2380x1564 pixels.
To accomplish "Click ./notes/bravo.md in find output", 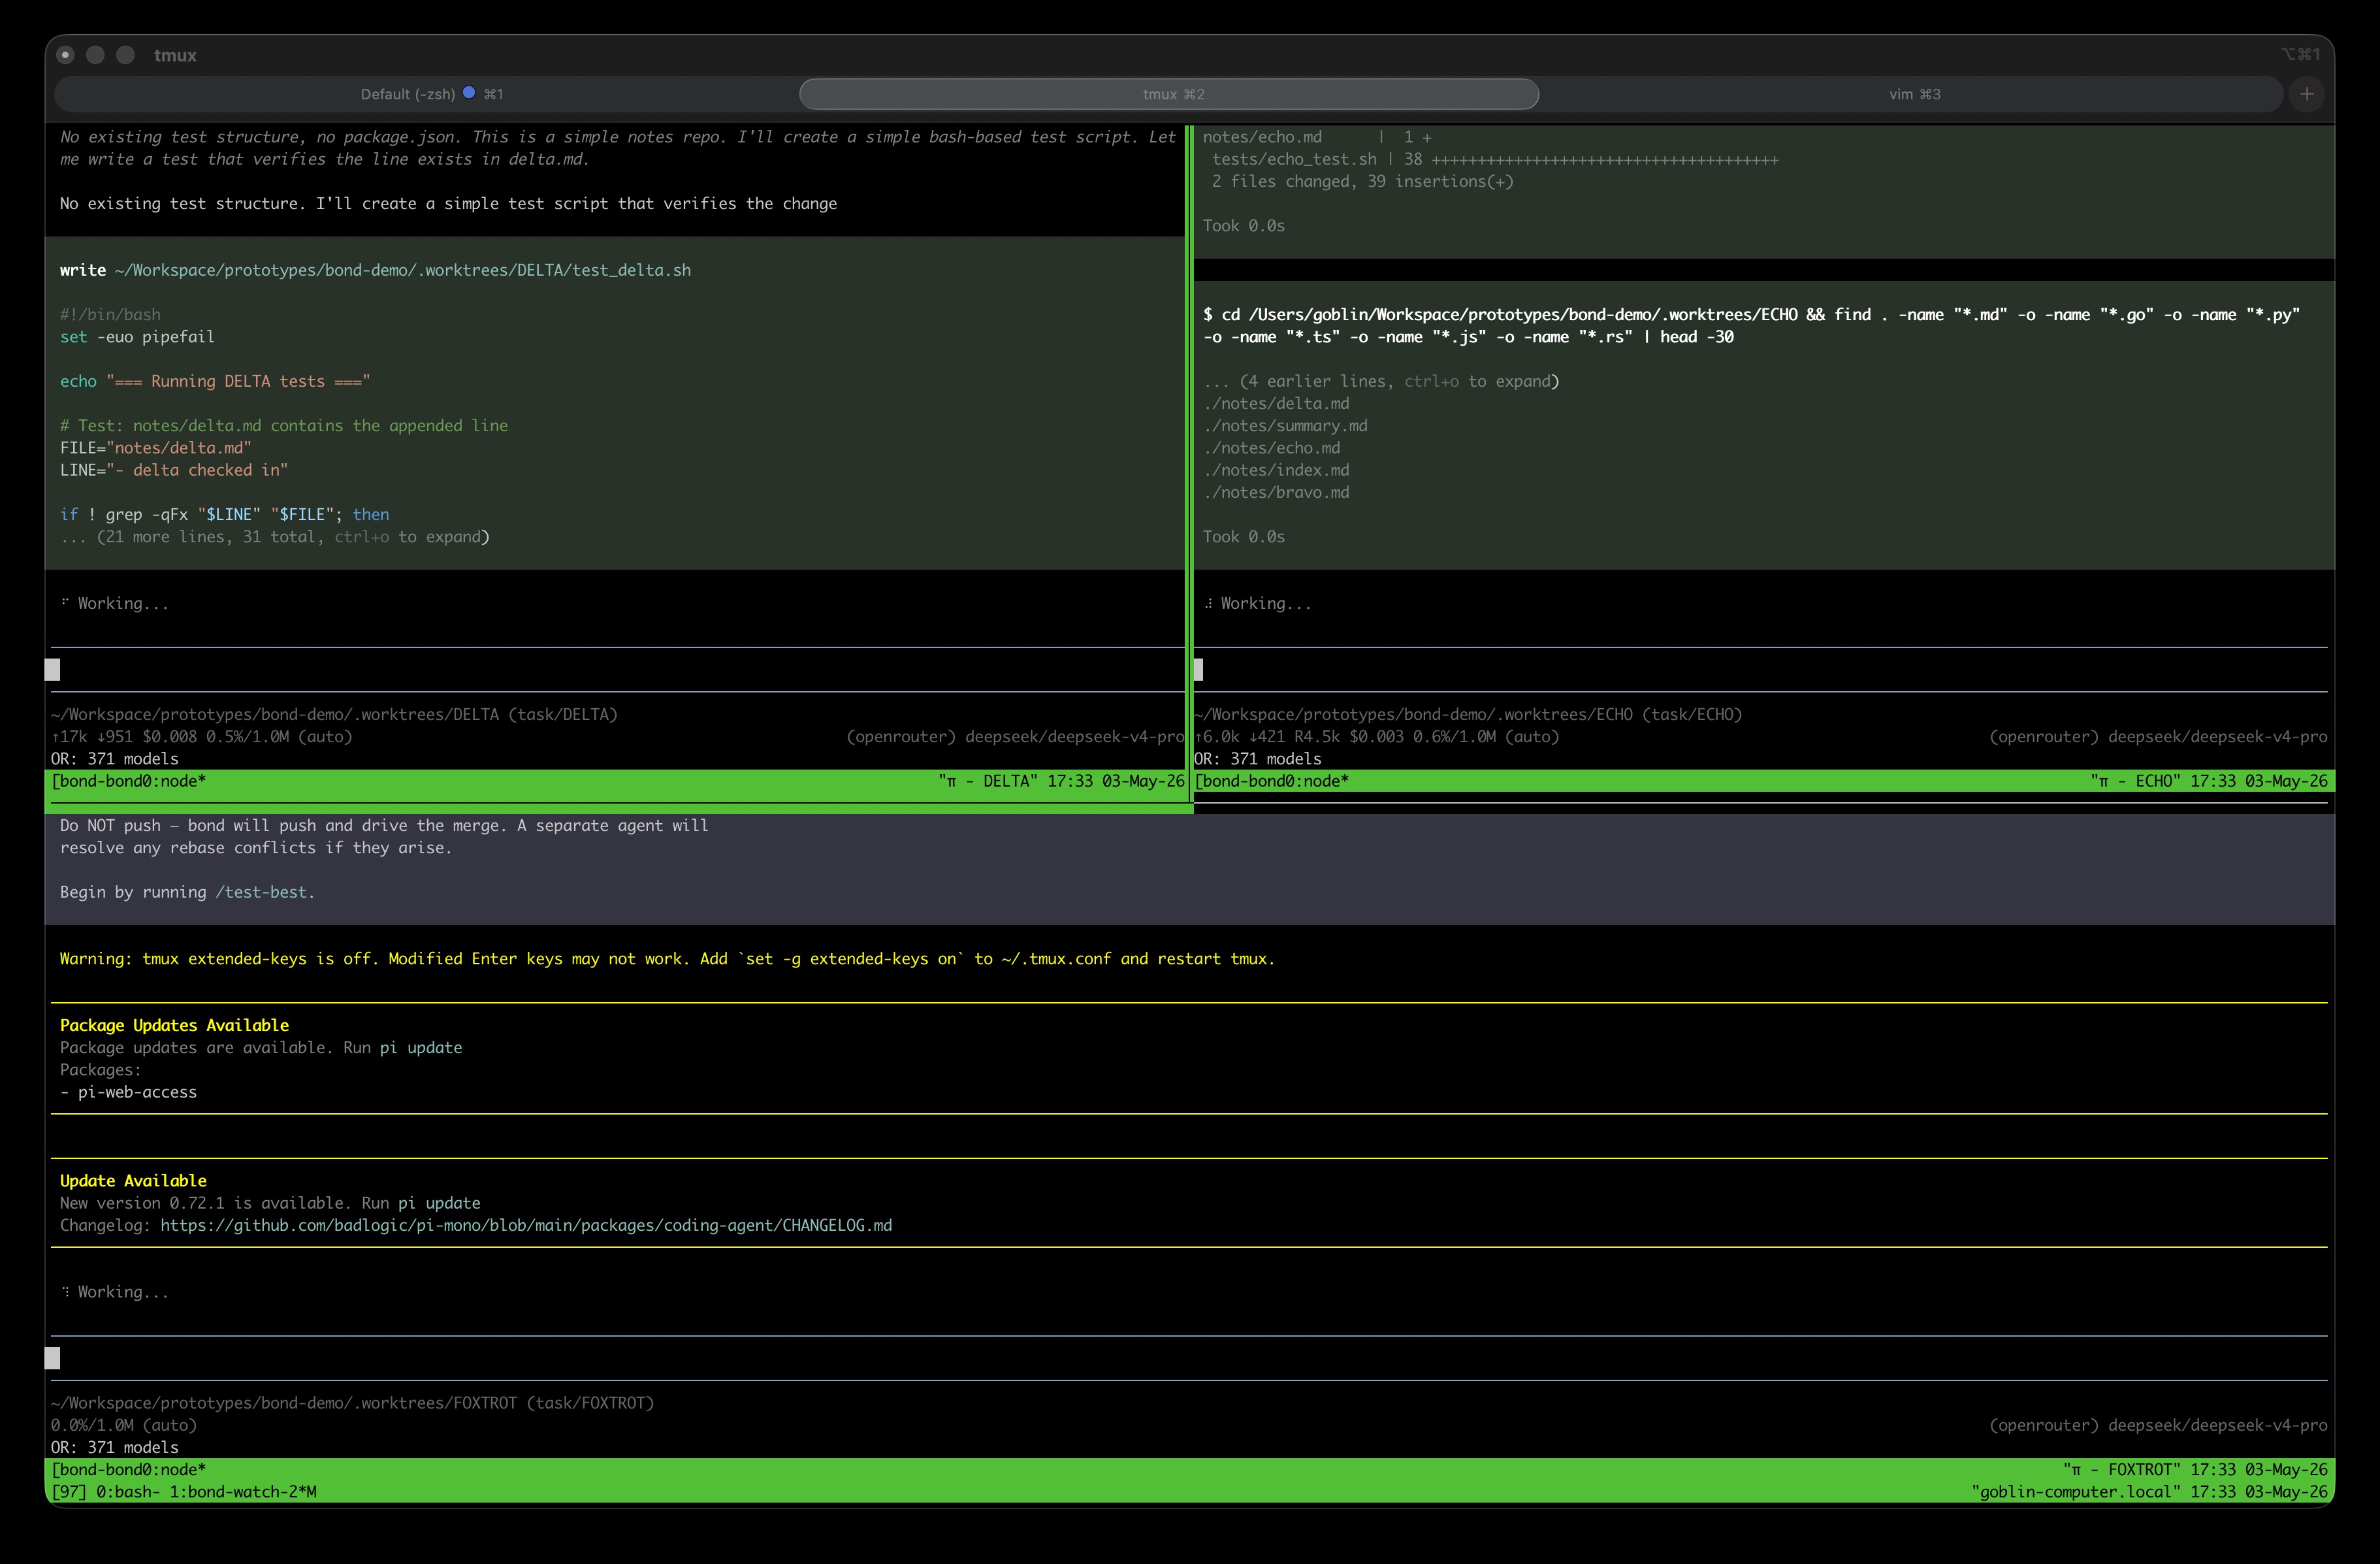I will 1276,492.
